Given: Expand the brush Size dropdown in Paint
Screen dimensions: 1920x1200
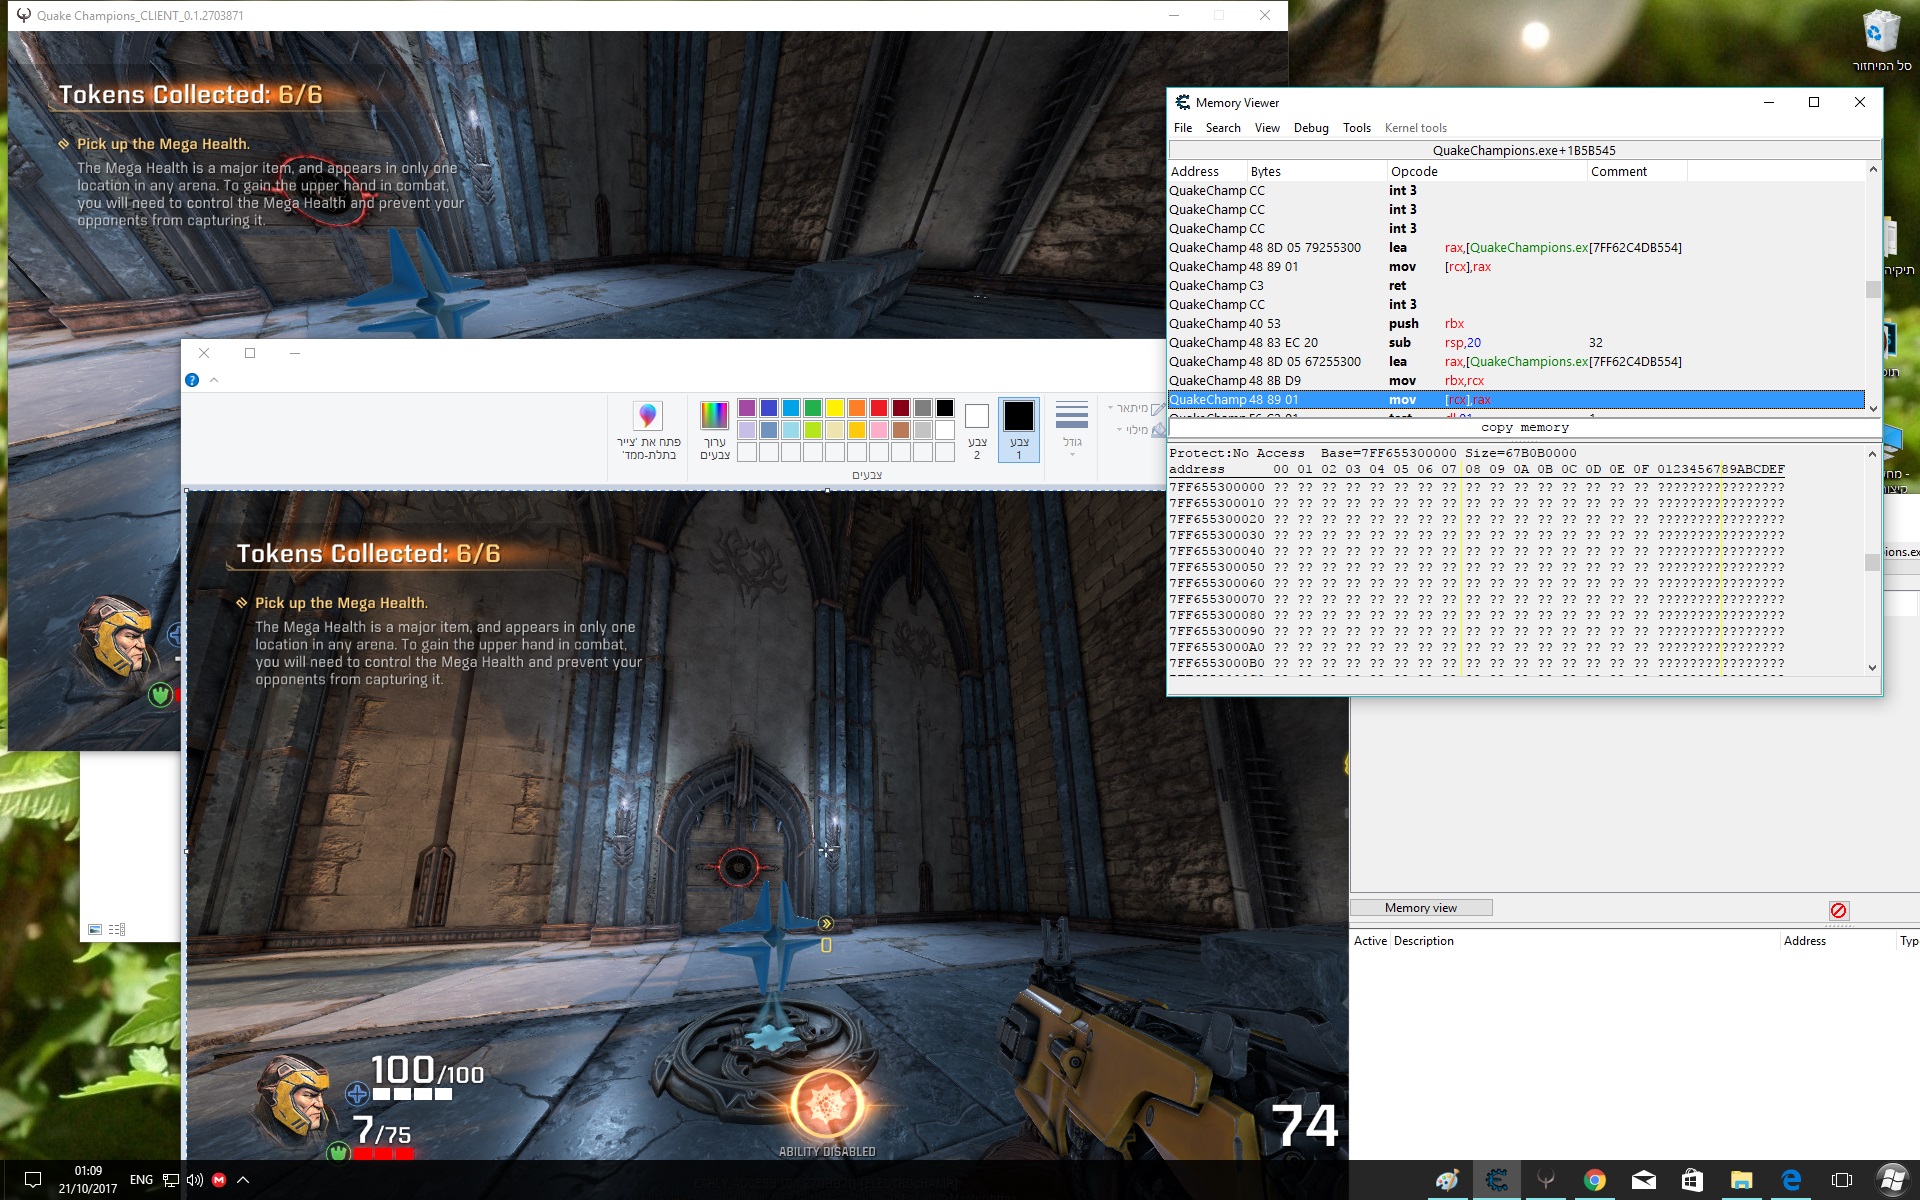Looking at the screenshot, I should 1072,430.
